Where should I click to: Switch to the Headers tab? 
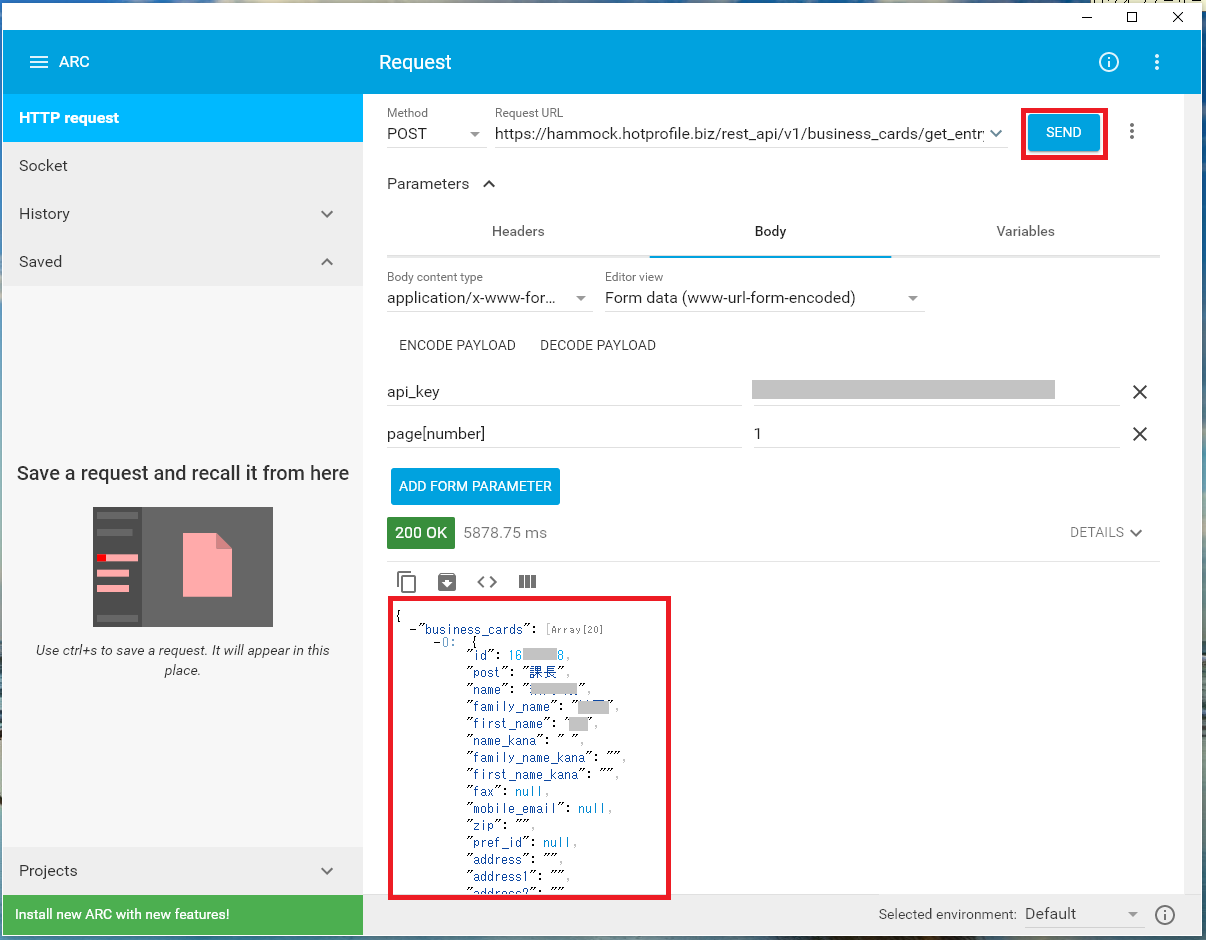[518, 231]
